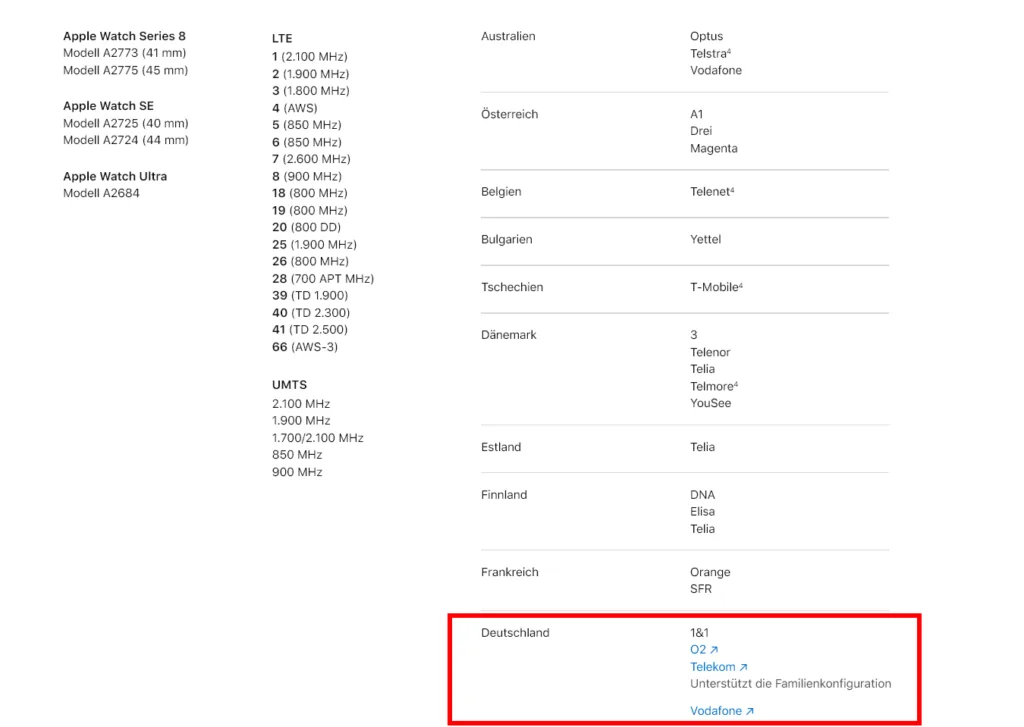Open the O2 carrier link

tap(698, 650)
